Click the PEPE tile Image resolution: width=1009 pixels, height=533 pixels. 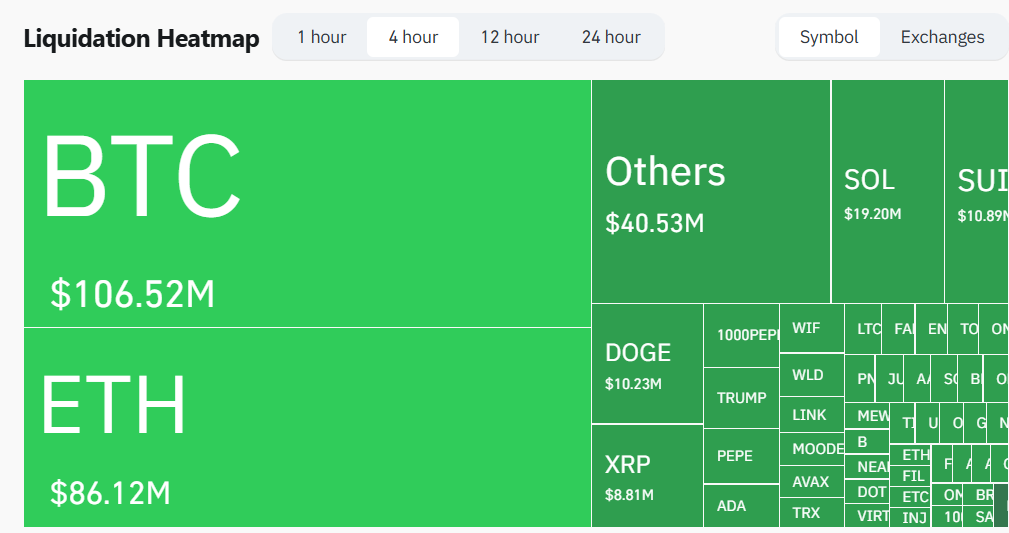click(x=742, y=456)
